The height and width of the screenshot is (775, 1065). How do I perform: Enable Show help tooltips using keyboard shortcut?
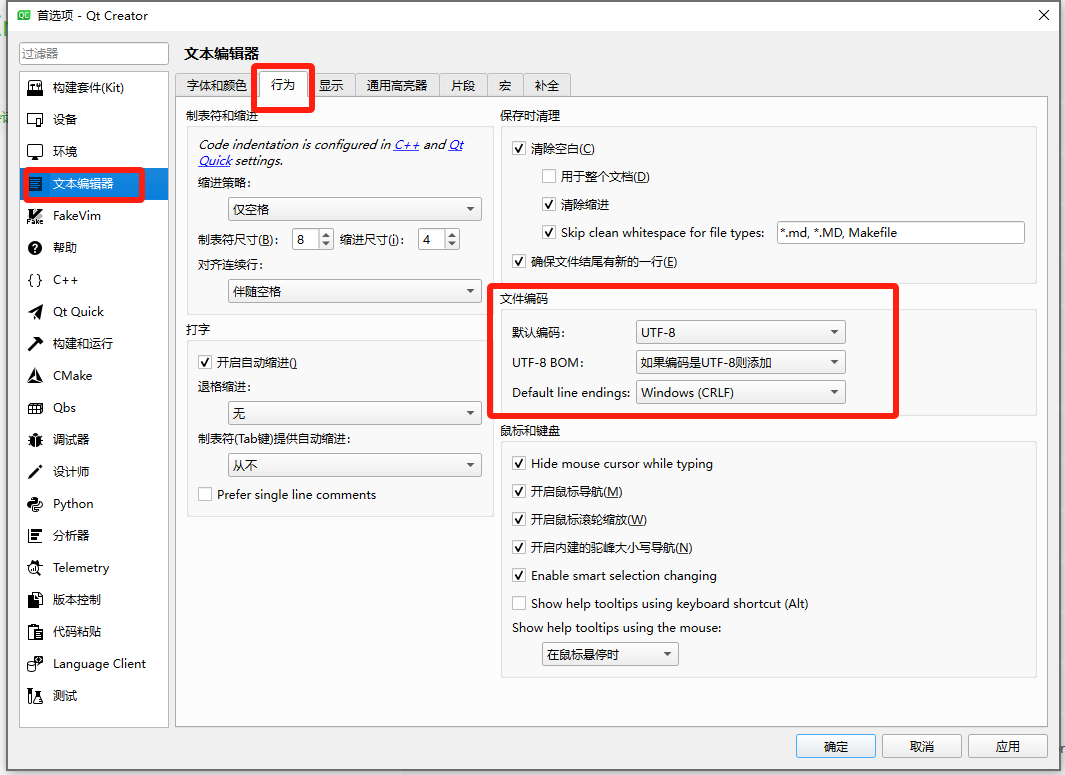click(x=519, y=604)
